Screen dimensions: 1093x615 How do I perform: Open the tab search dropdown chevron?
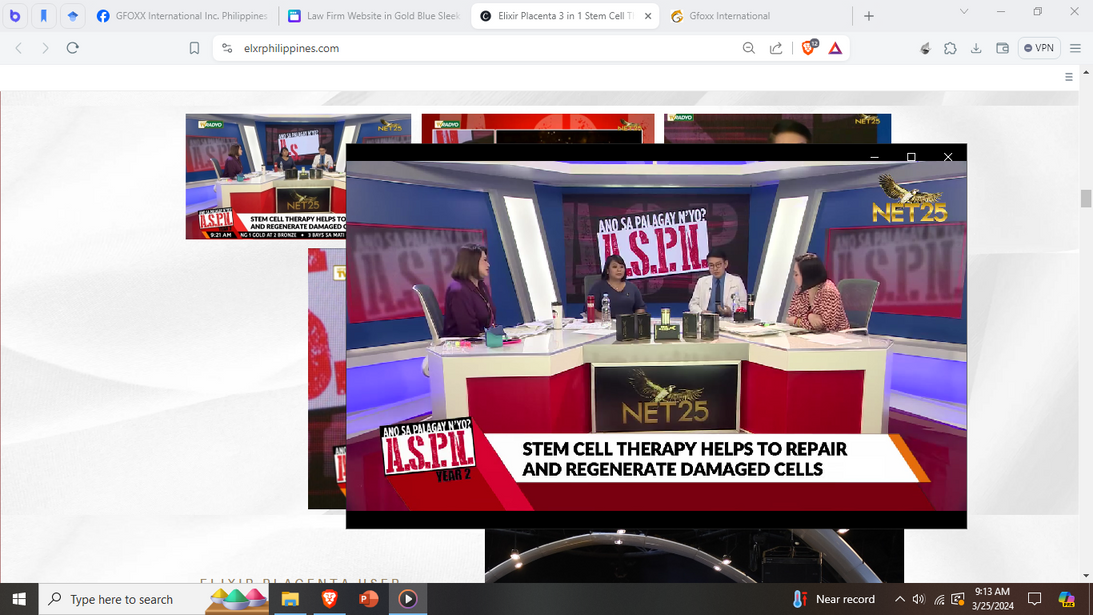(963, 12)
